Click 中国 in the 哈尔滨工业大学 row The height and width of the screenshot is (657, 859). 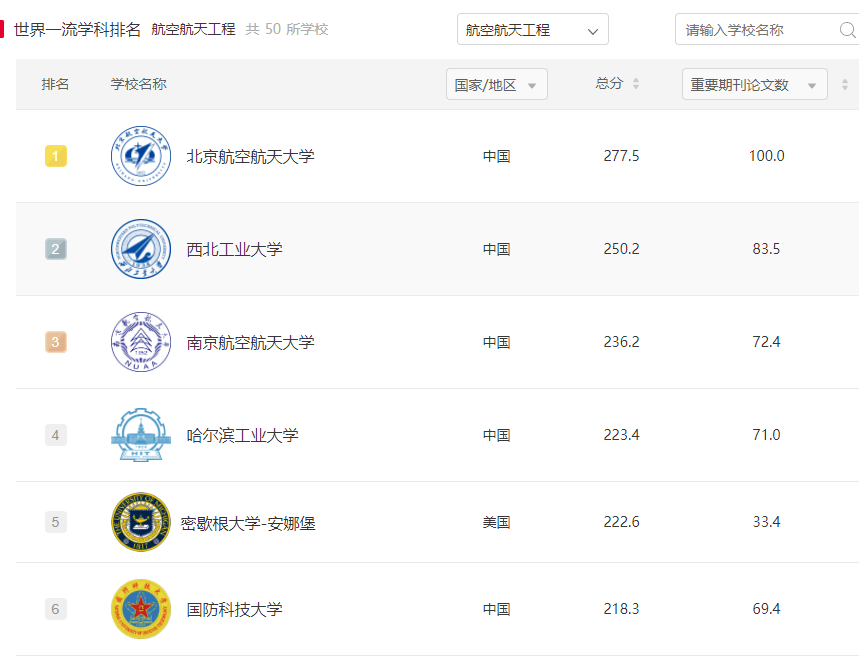coord(496,436)
